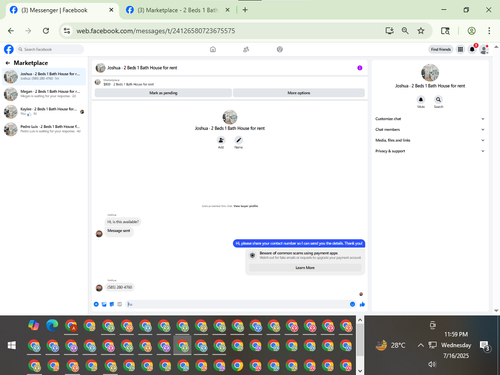Click Add people icon under chat title
Screen dimensions: 500x375
click(x=221, y=140)
